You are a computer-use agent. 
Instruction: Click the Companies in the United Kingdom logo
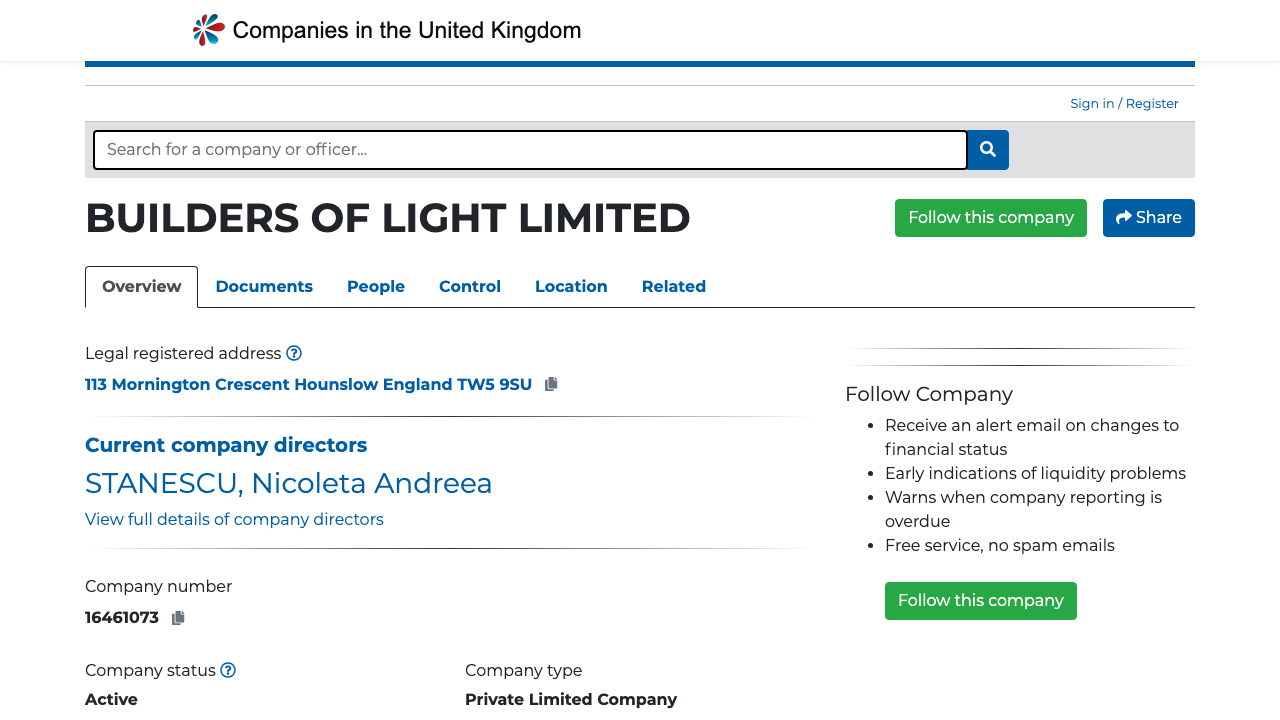385,29
